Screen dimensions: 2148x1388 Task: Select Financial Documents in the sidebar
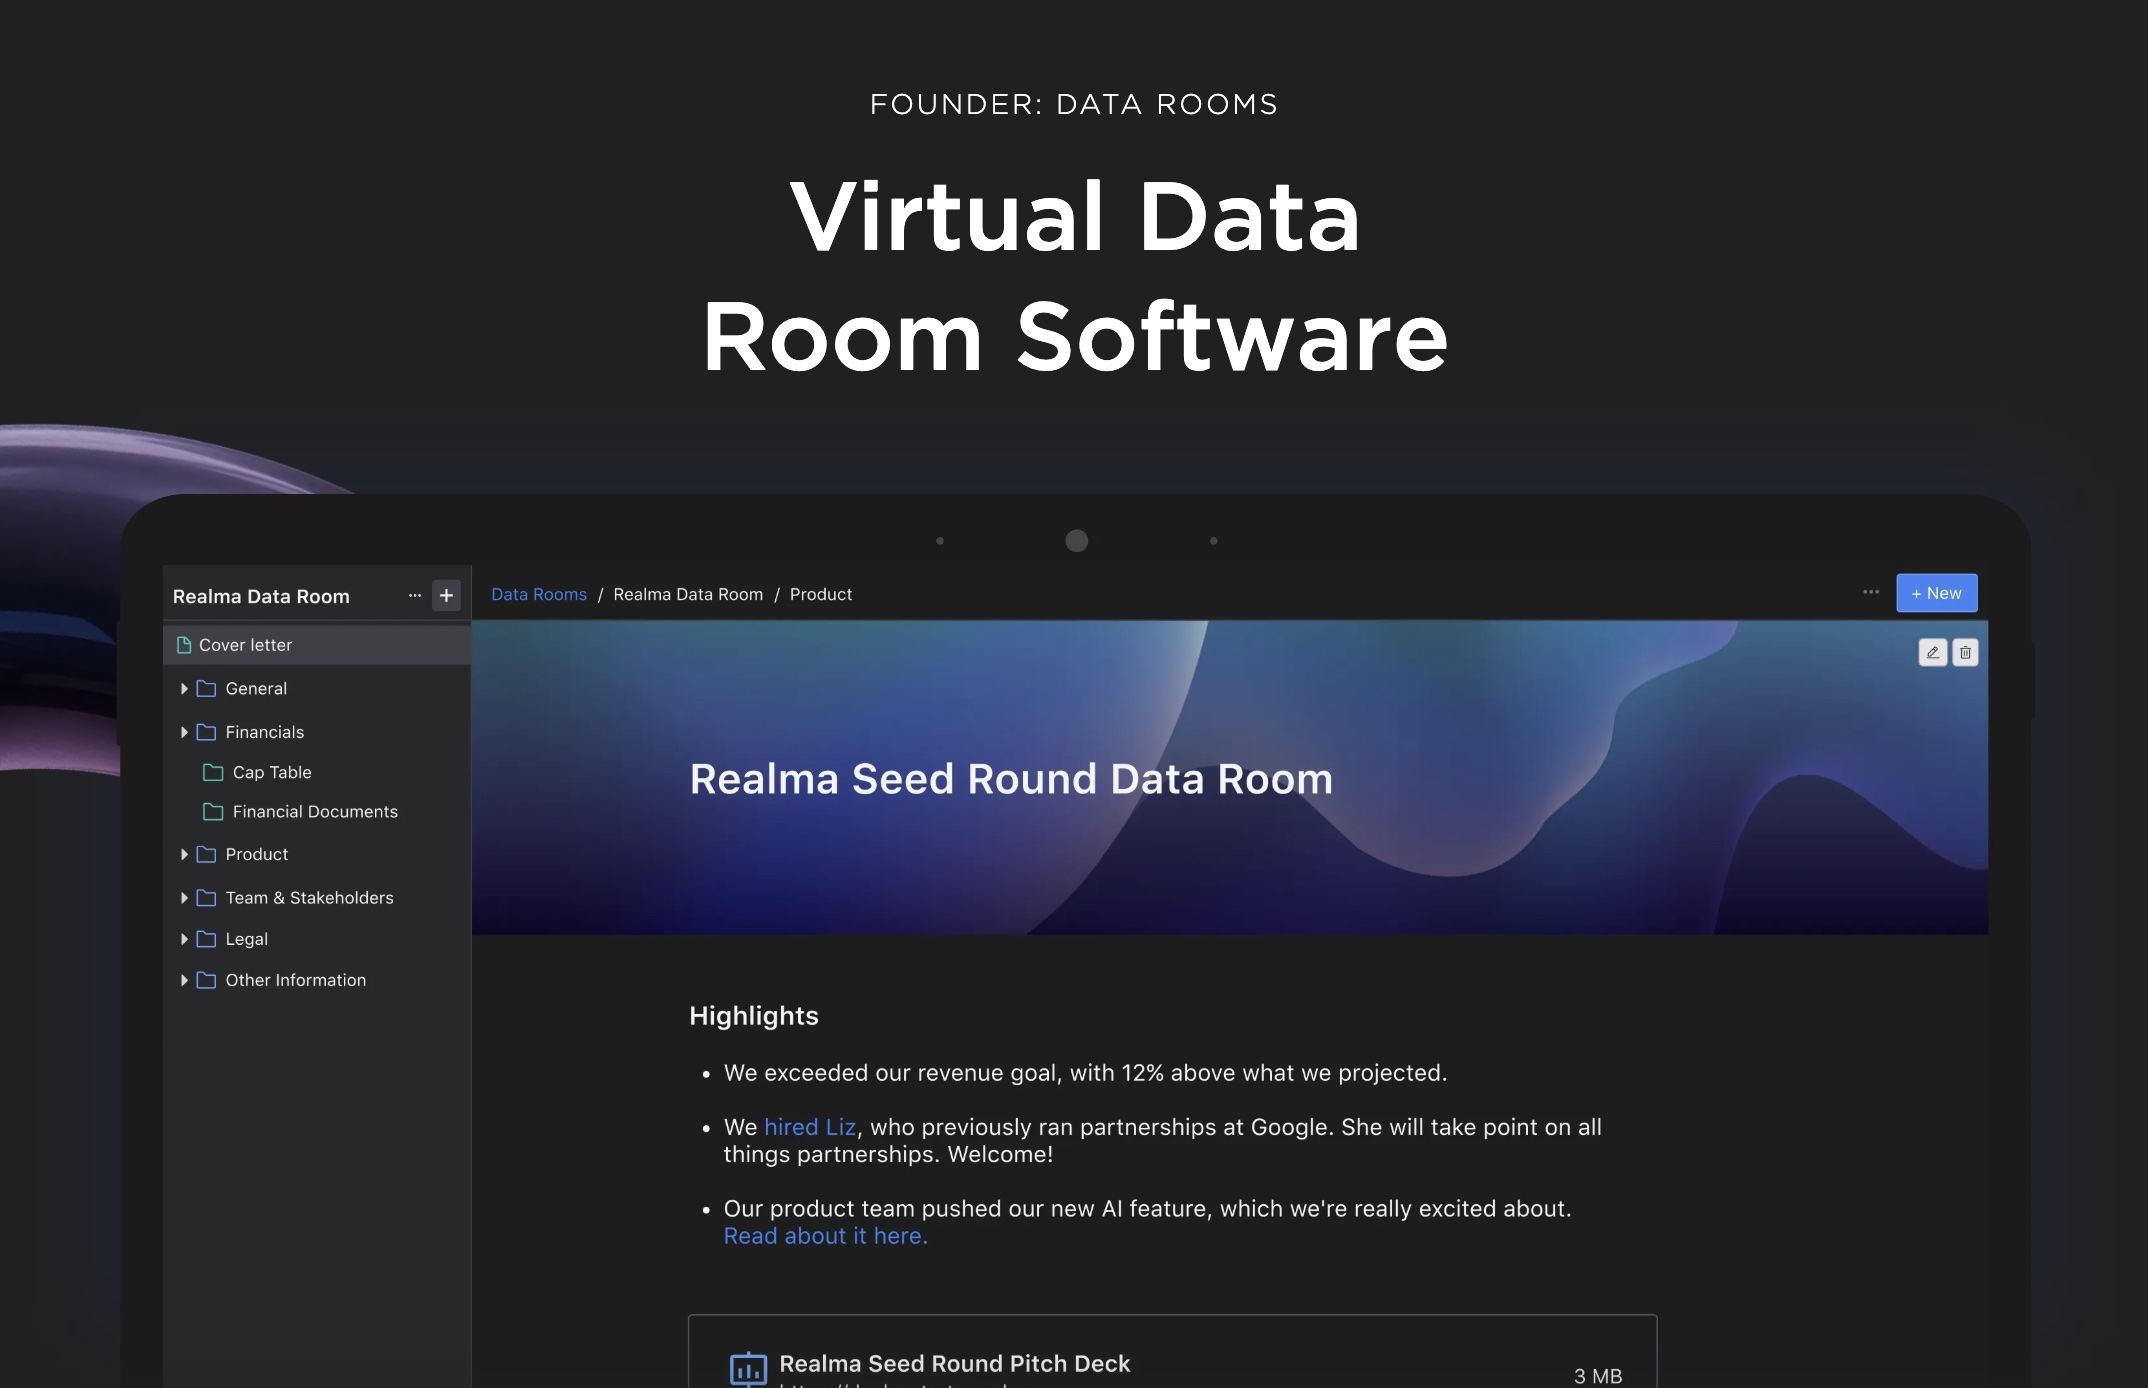tap(314, 812)
